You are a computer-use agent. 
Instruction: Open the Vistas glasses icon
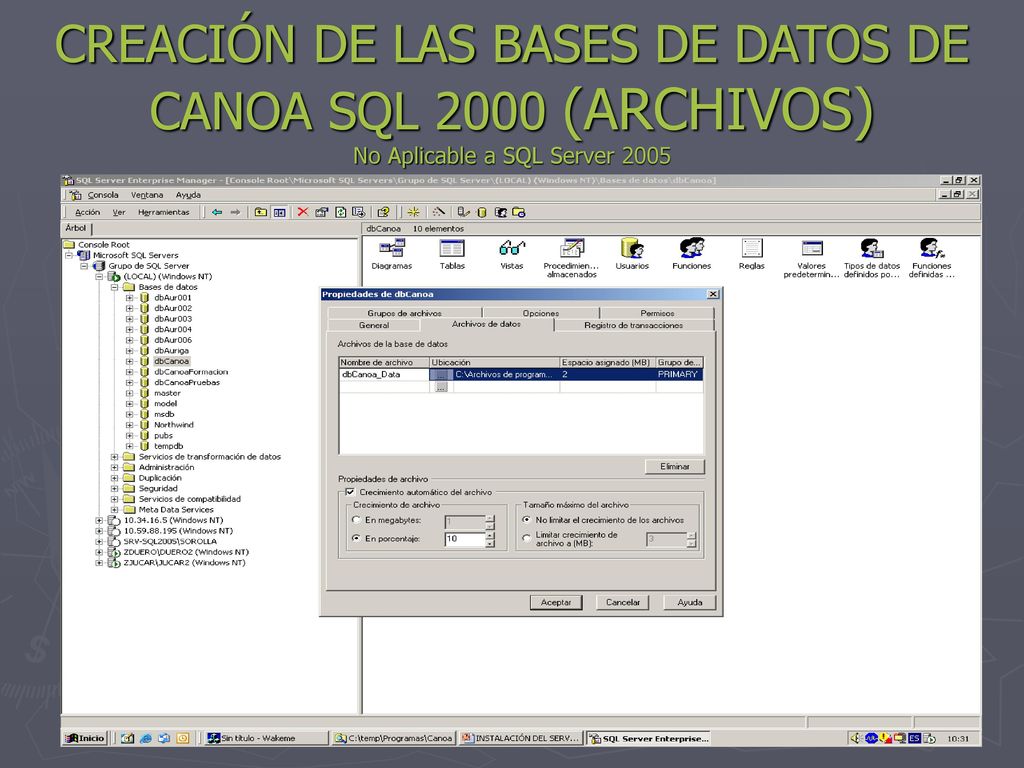point(512,254)
